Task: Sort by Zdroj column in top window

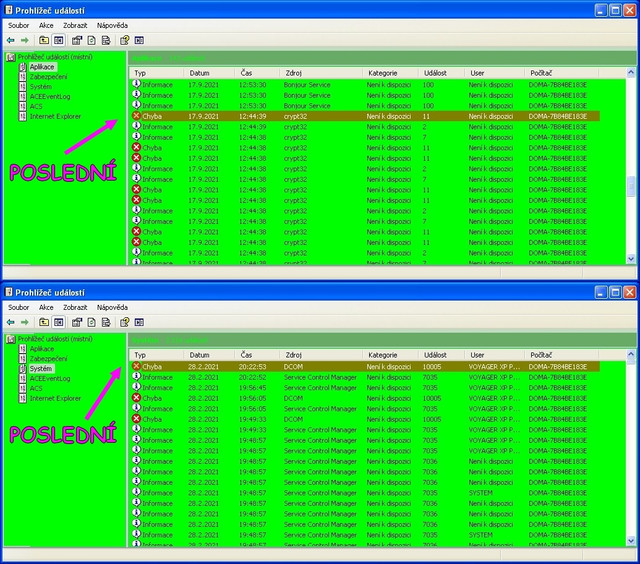Action: pos(321,73)
